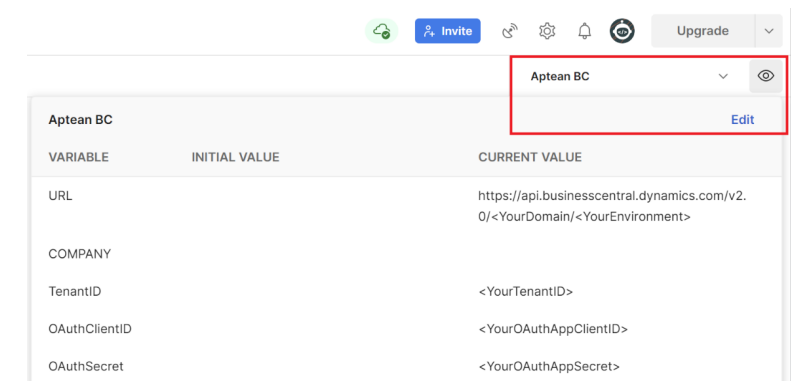793x385 pixels.
Task: Select the business central URL current value
Action: click(612, 206)
